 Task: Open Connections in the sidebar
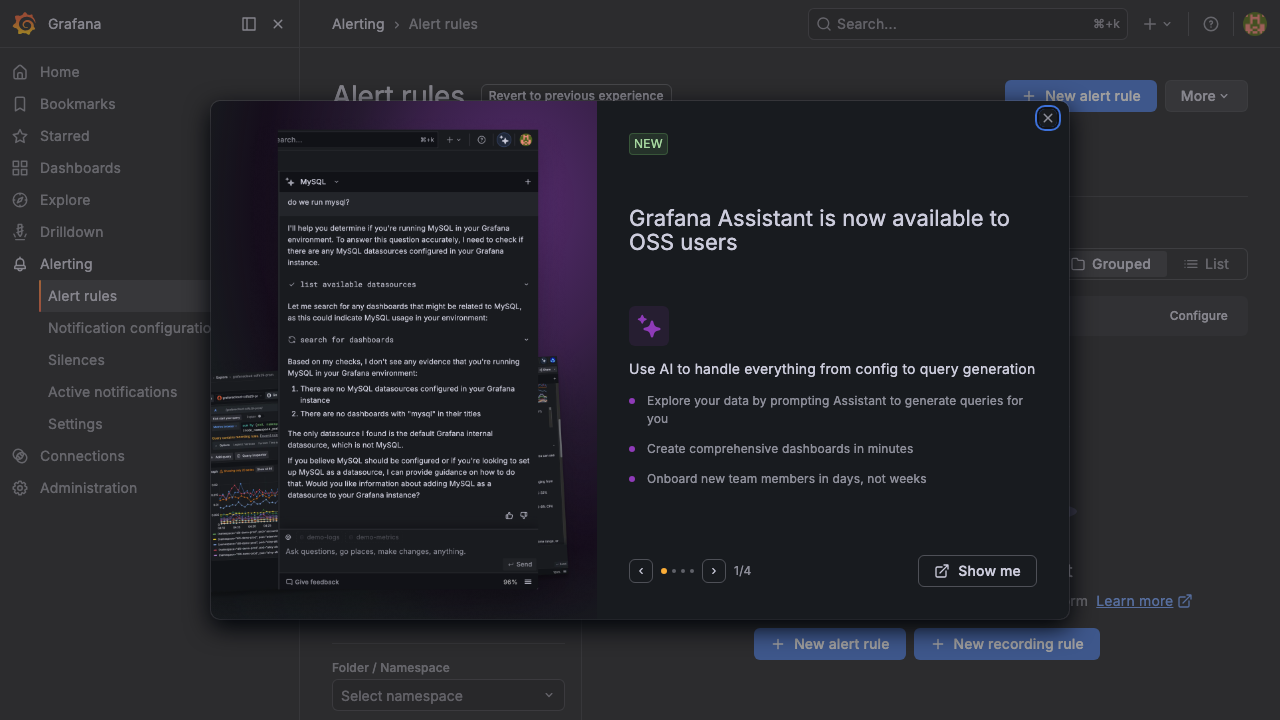click(x=82, y=456)
